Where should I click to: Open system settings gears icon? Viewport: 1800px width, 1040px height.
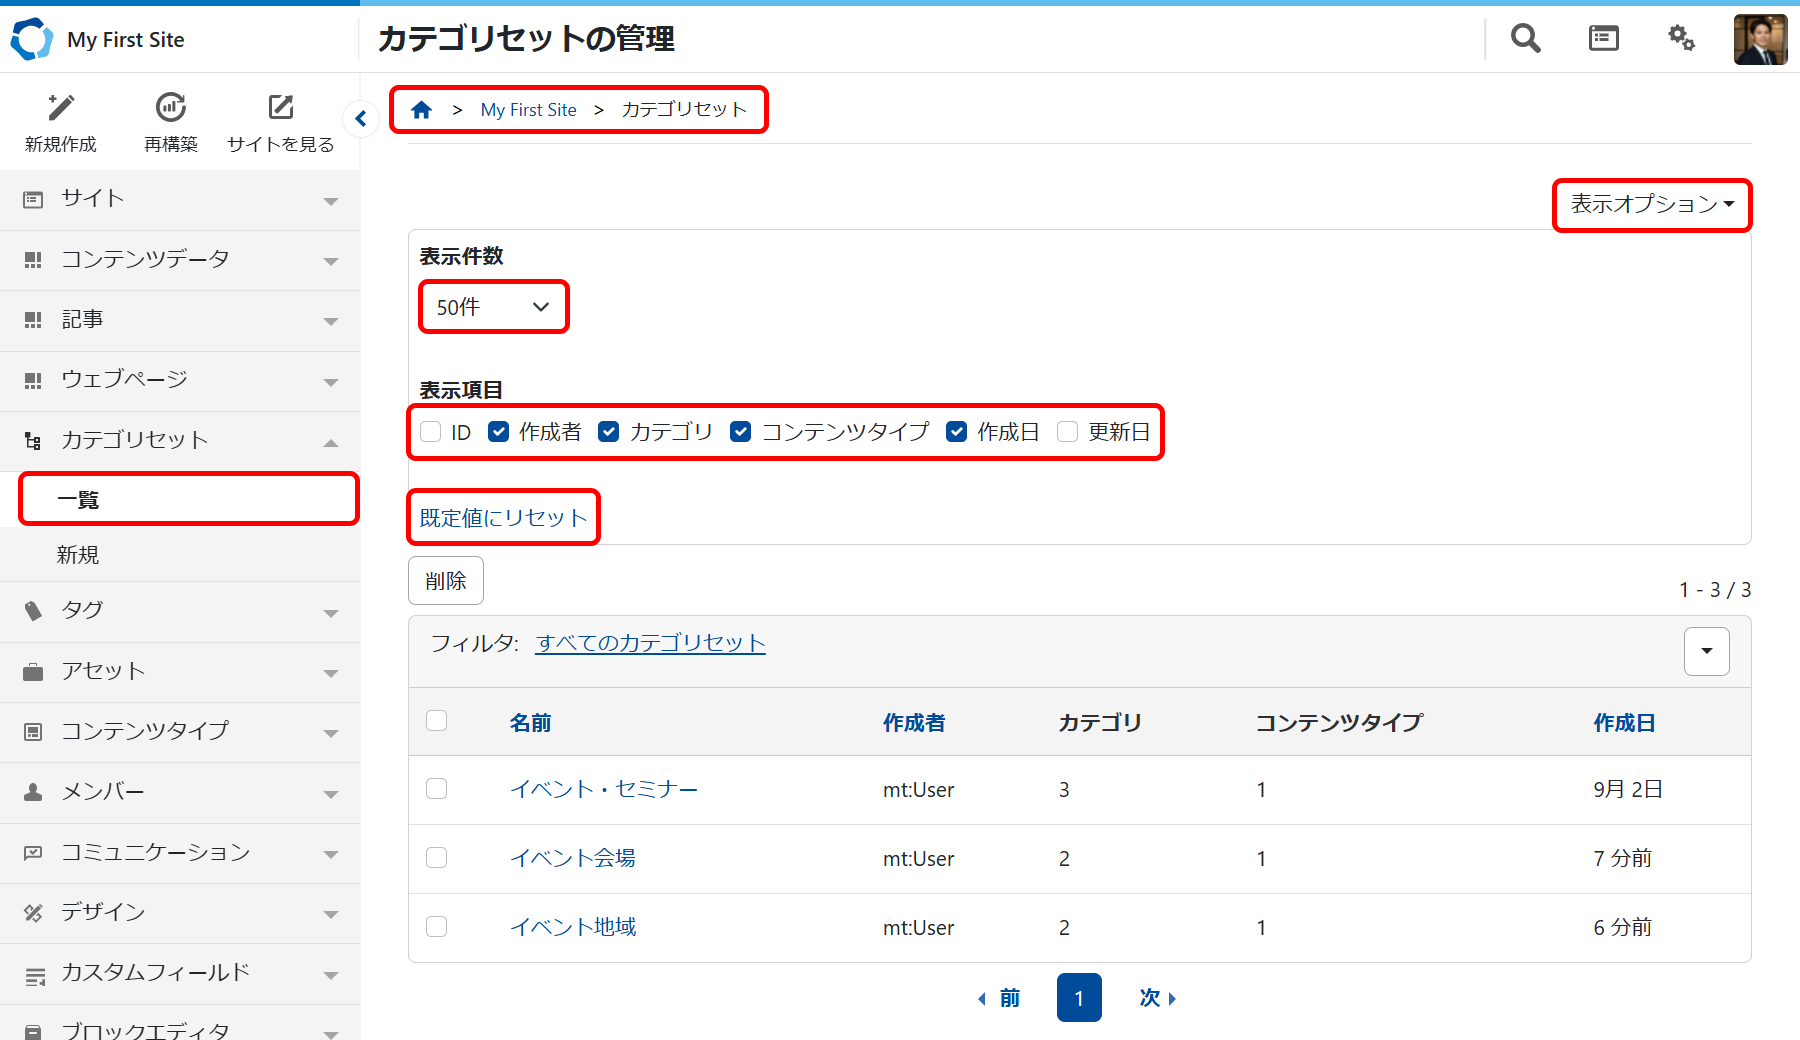point(1681,39)
